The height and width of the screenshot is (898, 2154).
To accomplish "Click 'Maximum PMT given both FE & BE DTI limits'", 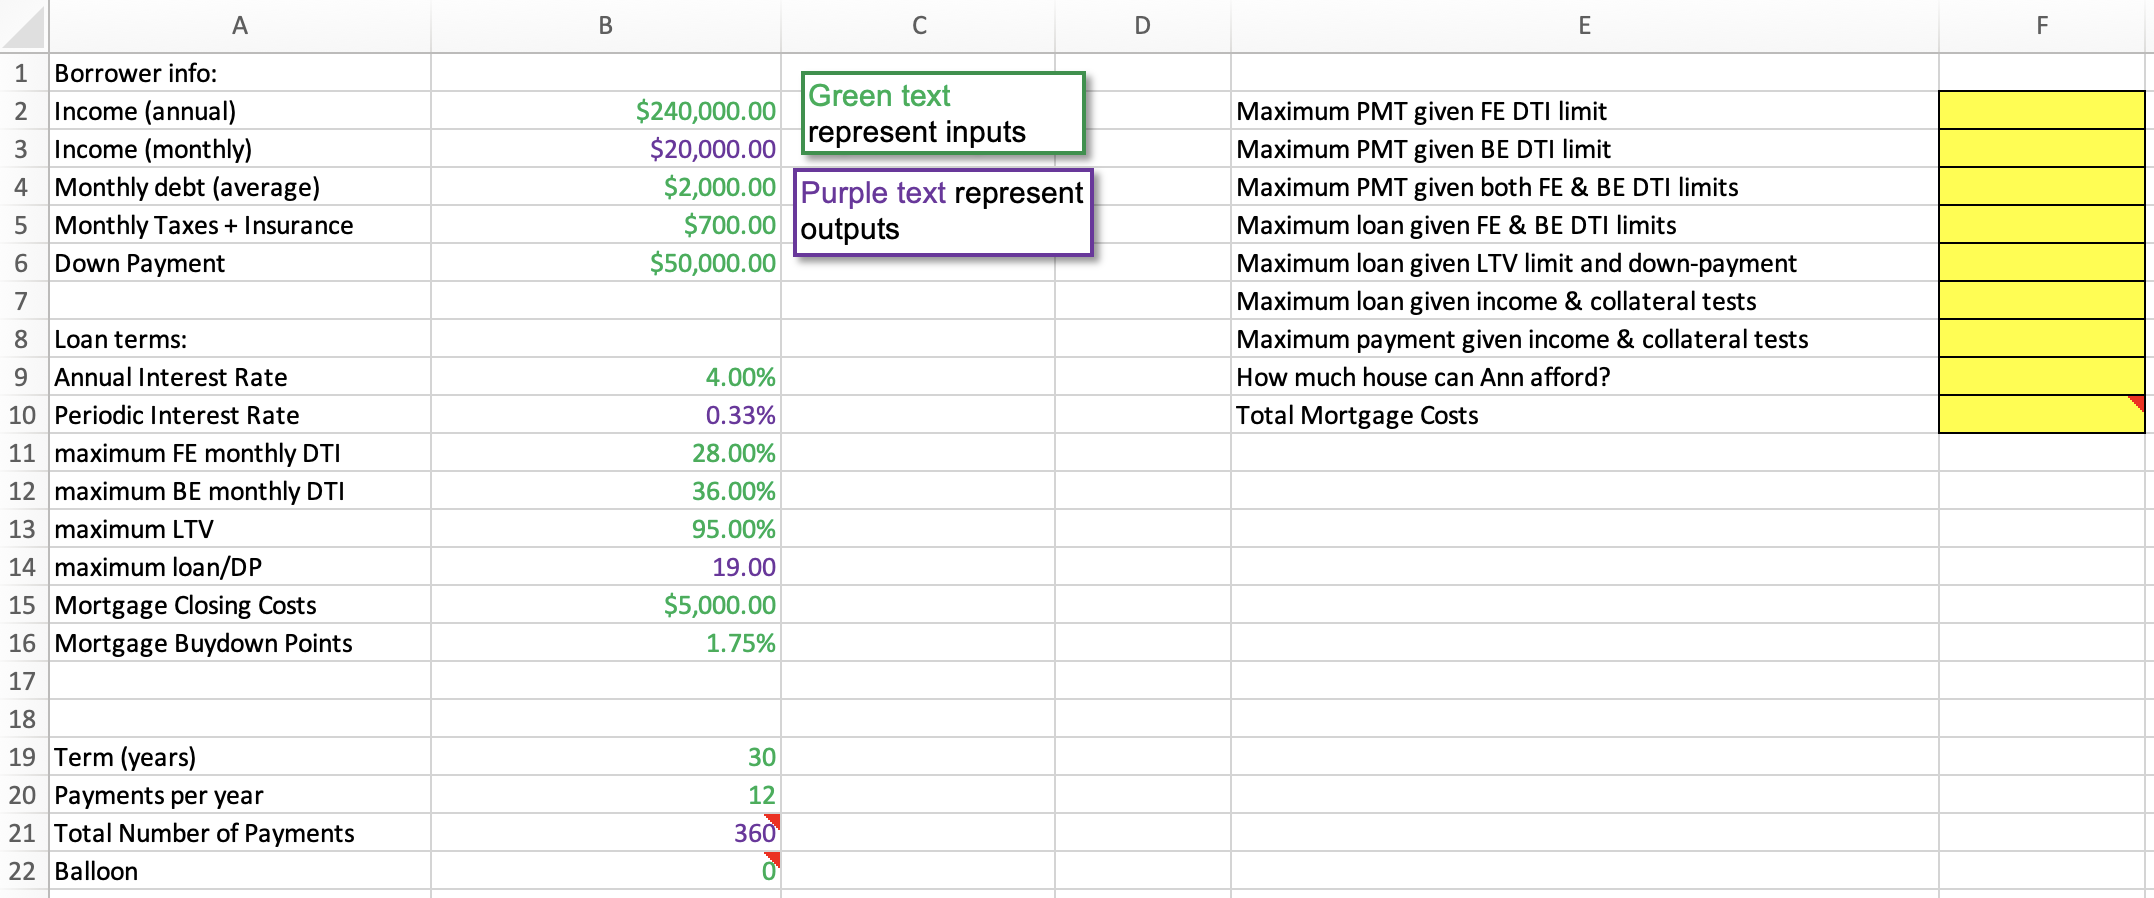I will [x=1585, y=187].
